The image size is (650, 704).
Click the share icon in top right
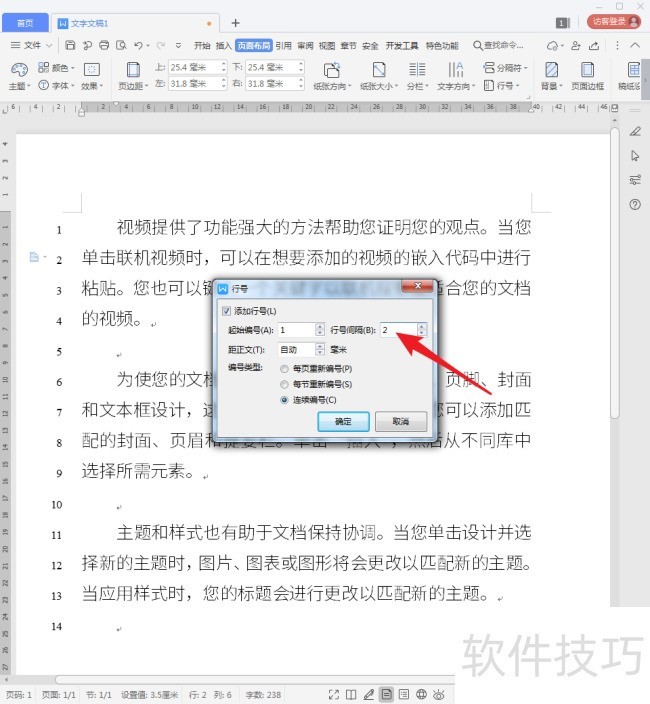tap(593, 45)
